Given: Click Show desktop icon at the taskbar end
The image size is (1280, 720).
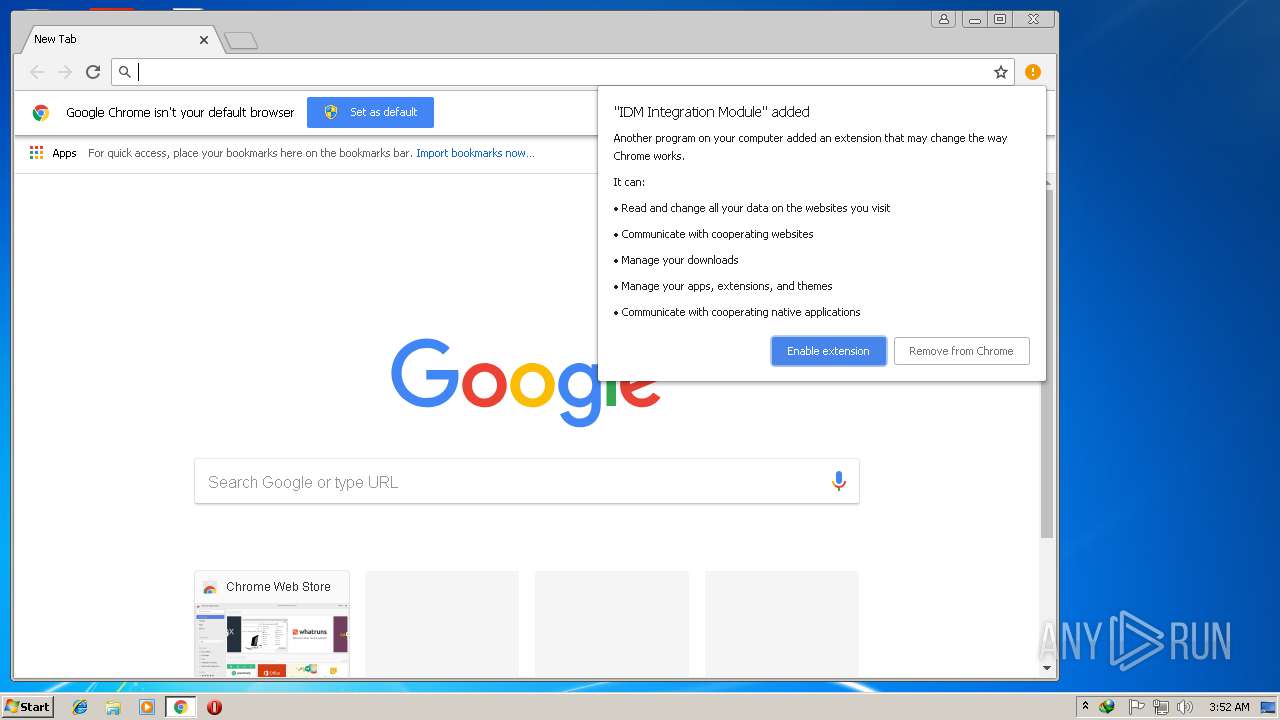Looking at the screenshot, I should coord(1269,707).
